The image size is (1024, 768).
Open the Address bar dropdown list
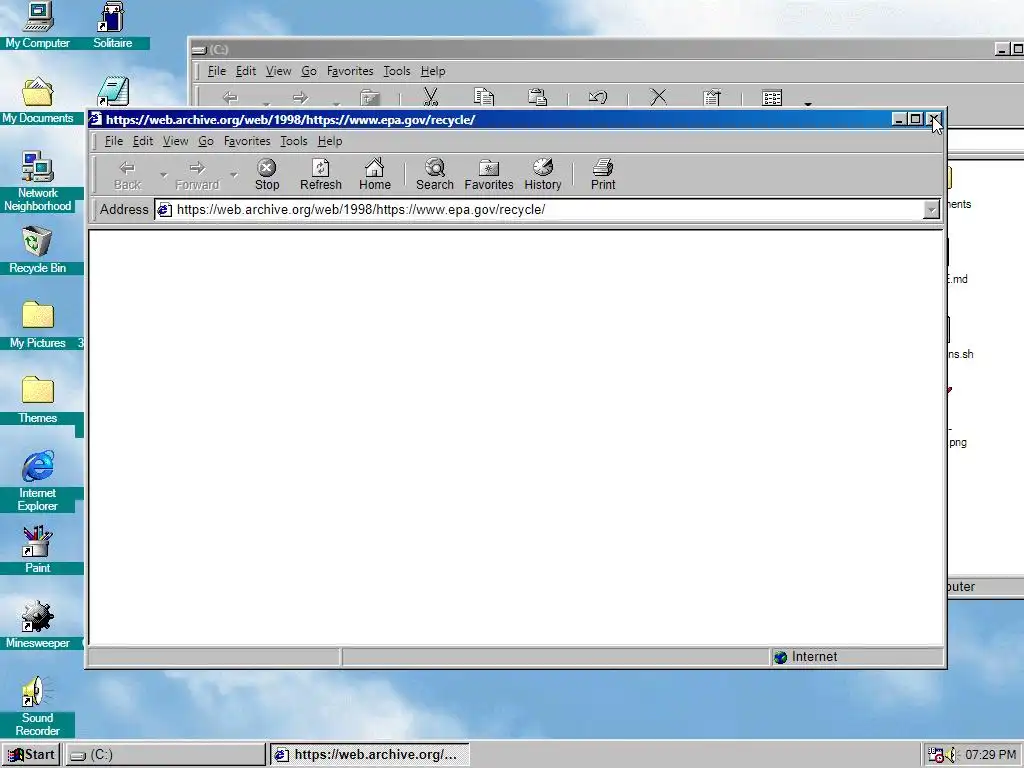point(931,210)
